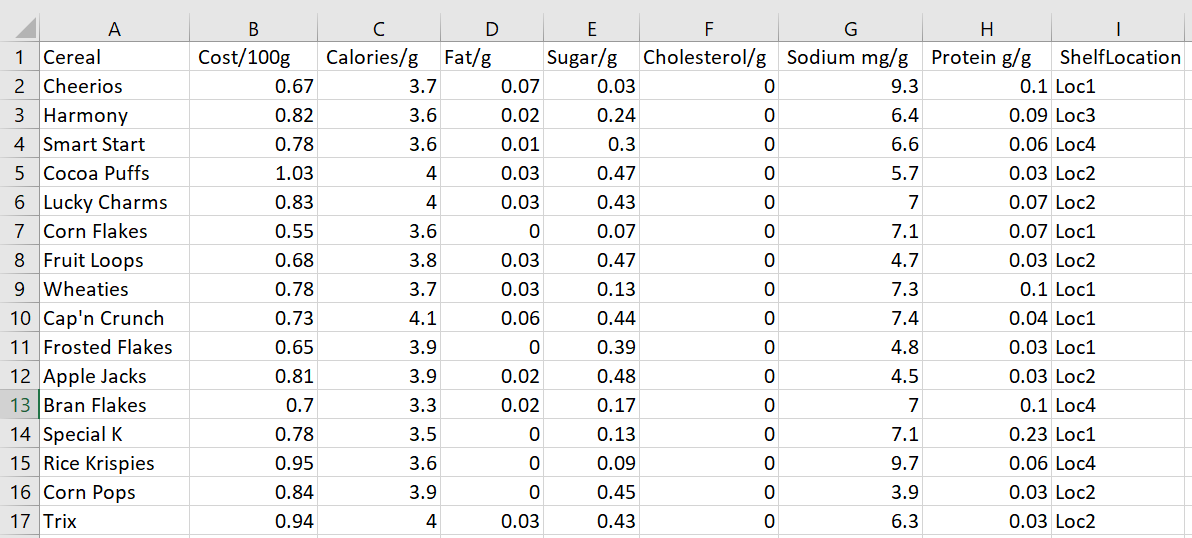Click the Cost/100g header cell
This screenshot has width=1192, height=538.
254,57
